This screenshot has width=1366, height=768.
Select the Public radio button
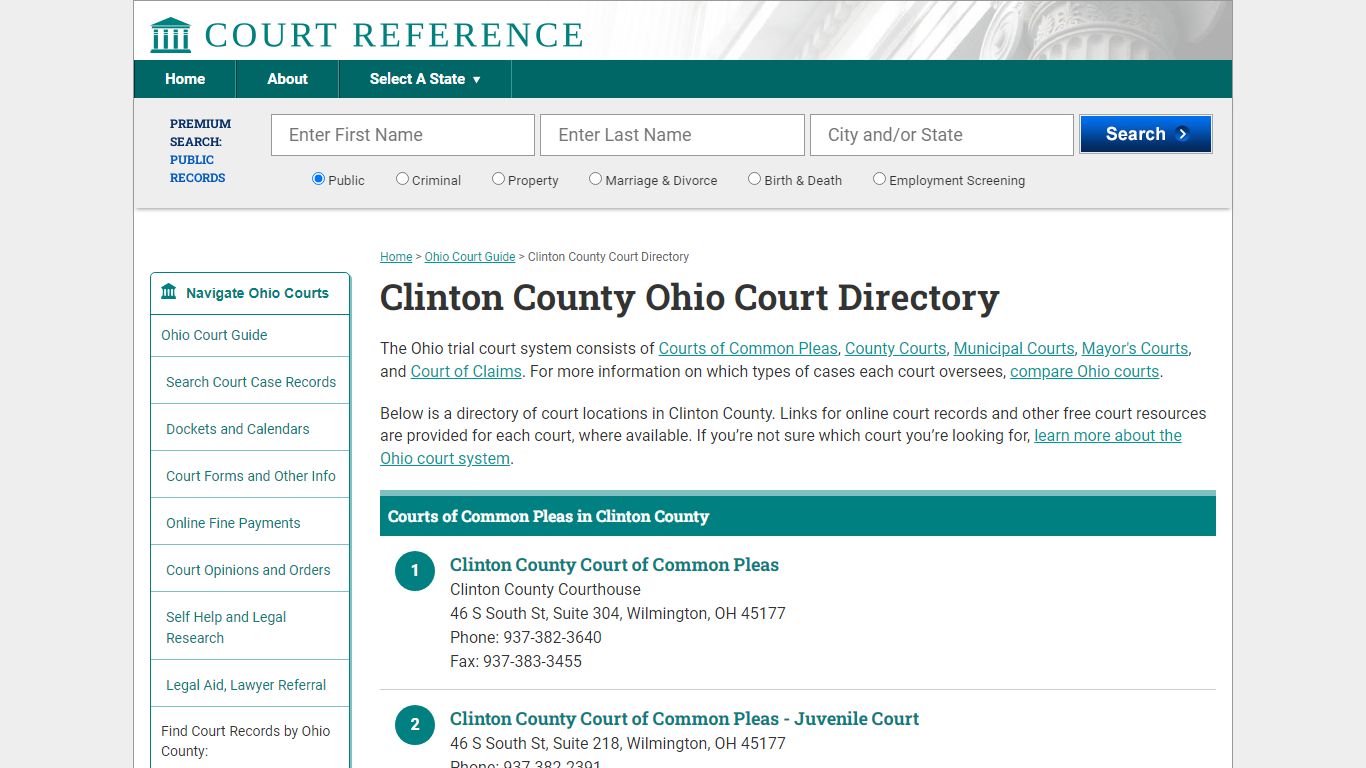(x=318, y=179)
